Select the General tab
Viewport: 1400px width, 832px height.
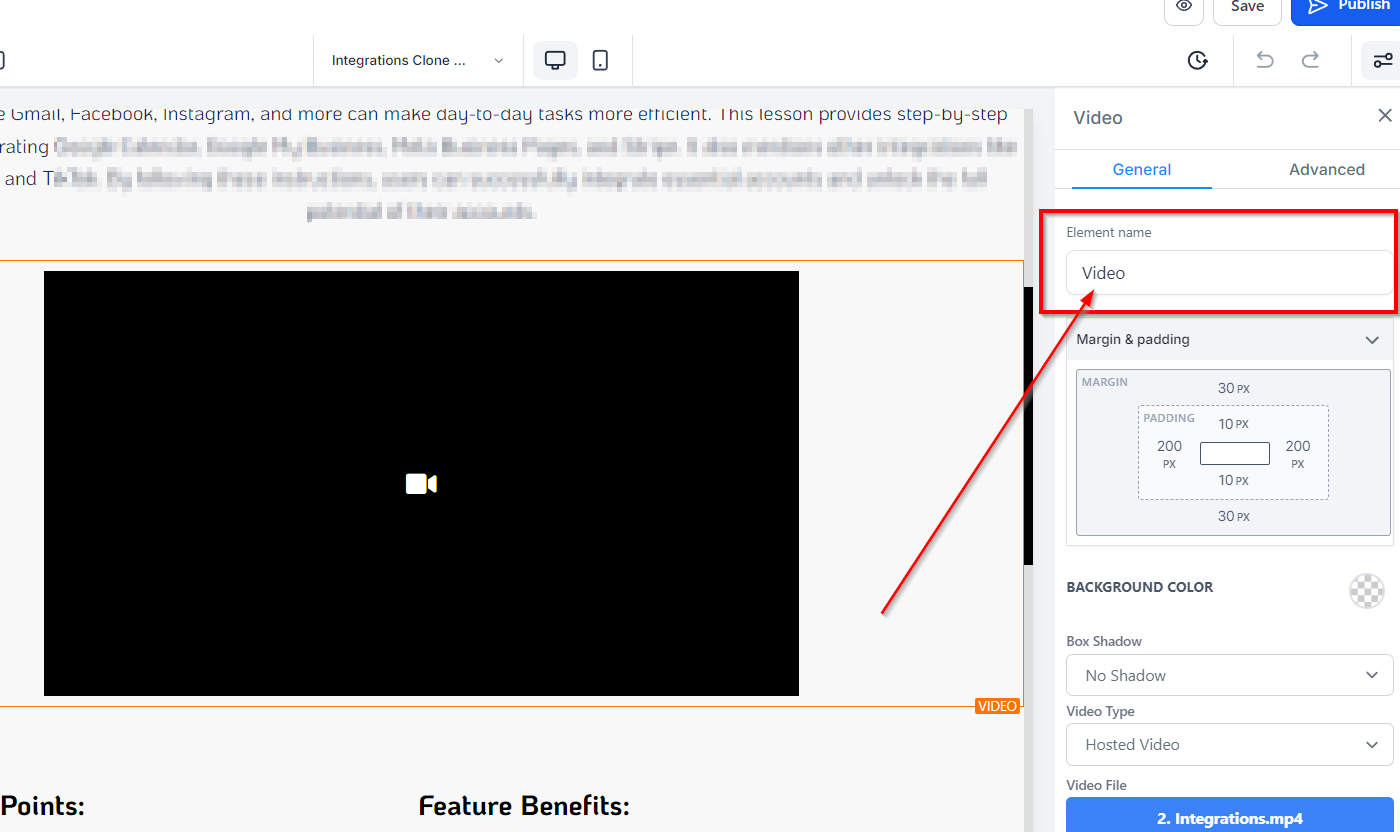coord(1141,169)
